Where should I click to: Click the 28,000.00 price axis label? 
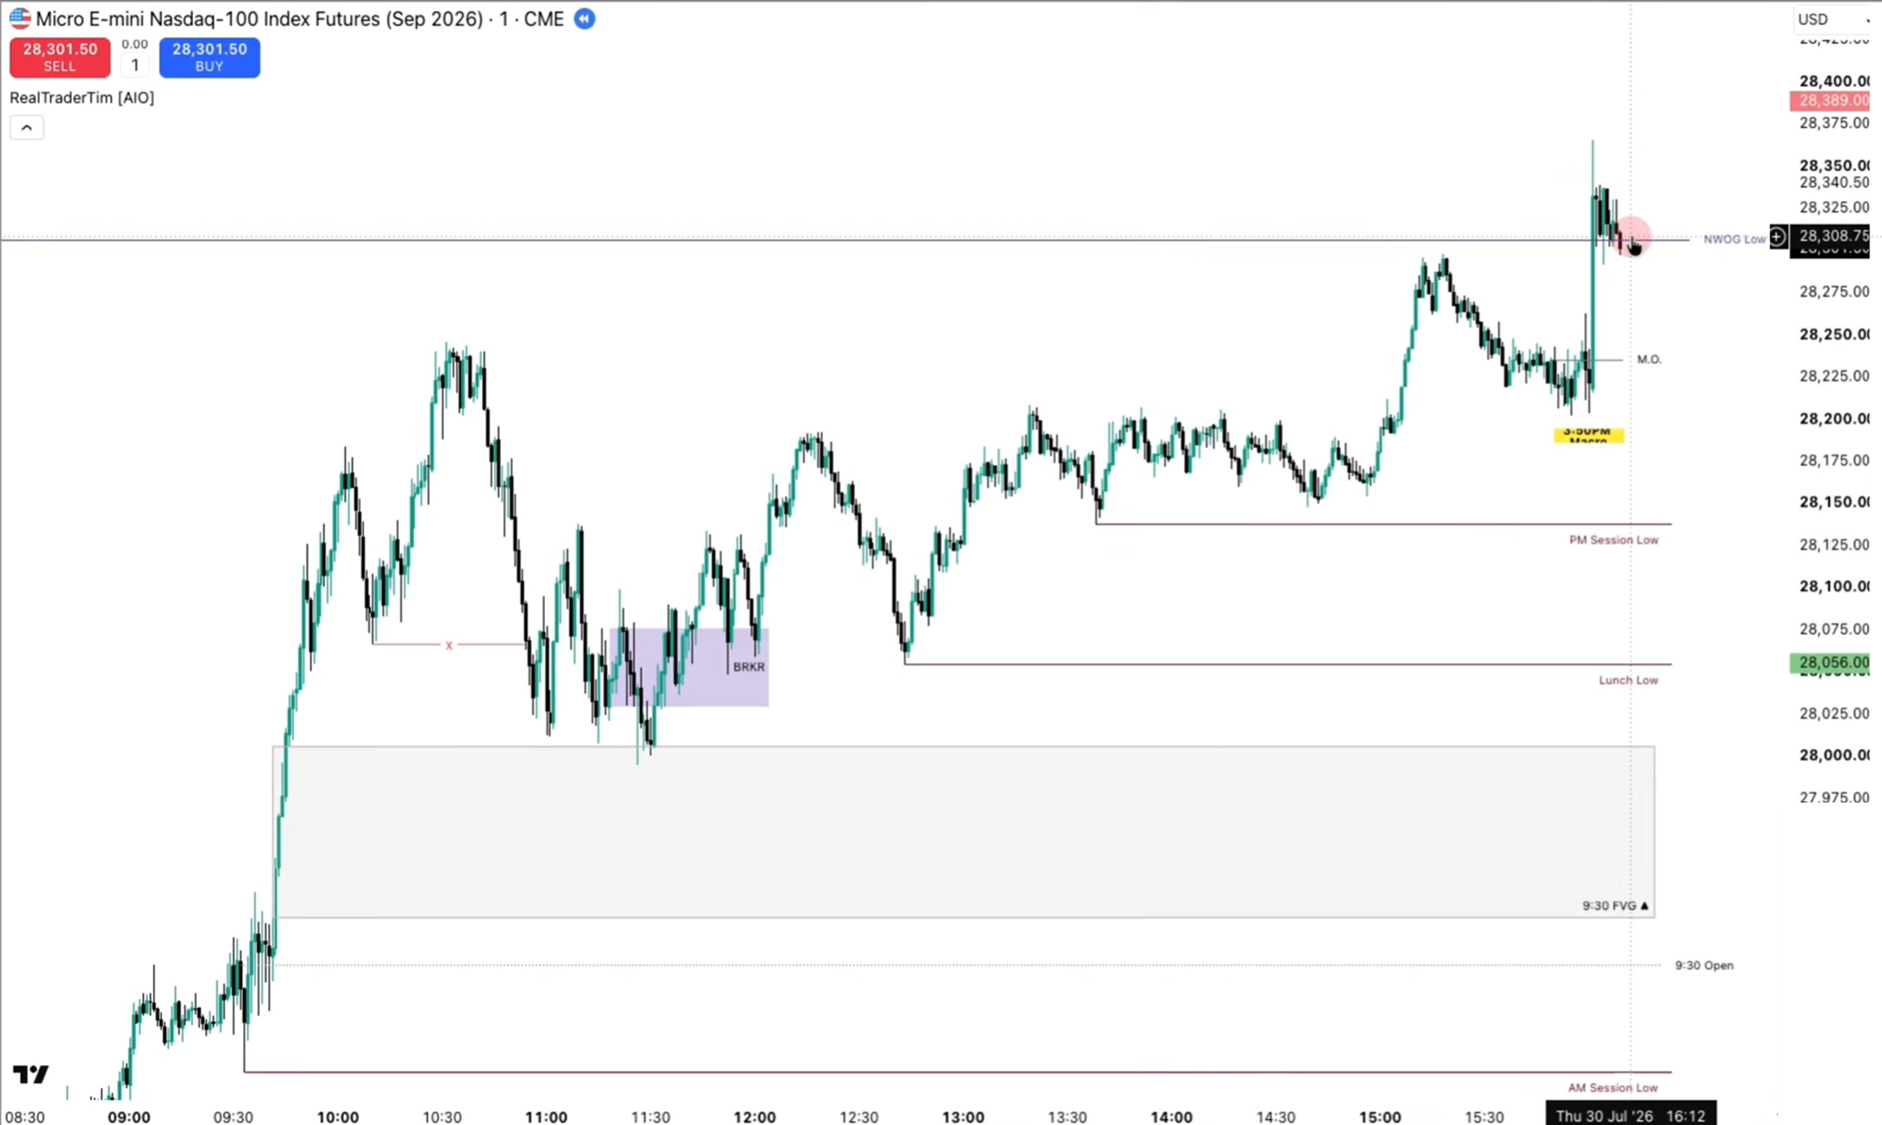pos(1834,755)
